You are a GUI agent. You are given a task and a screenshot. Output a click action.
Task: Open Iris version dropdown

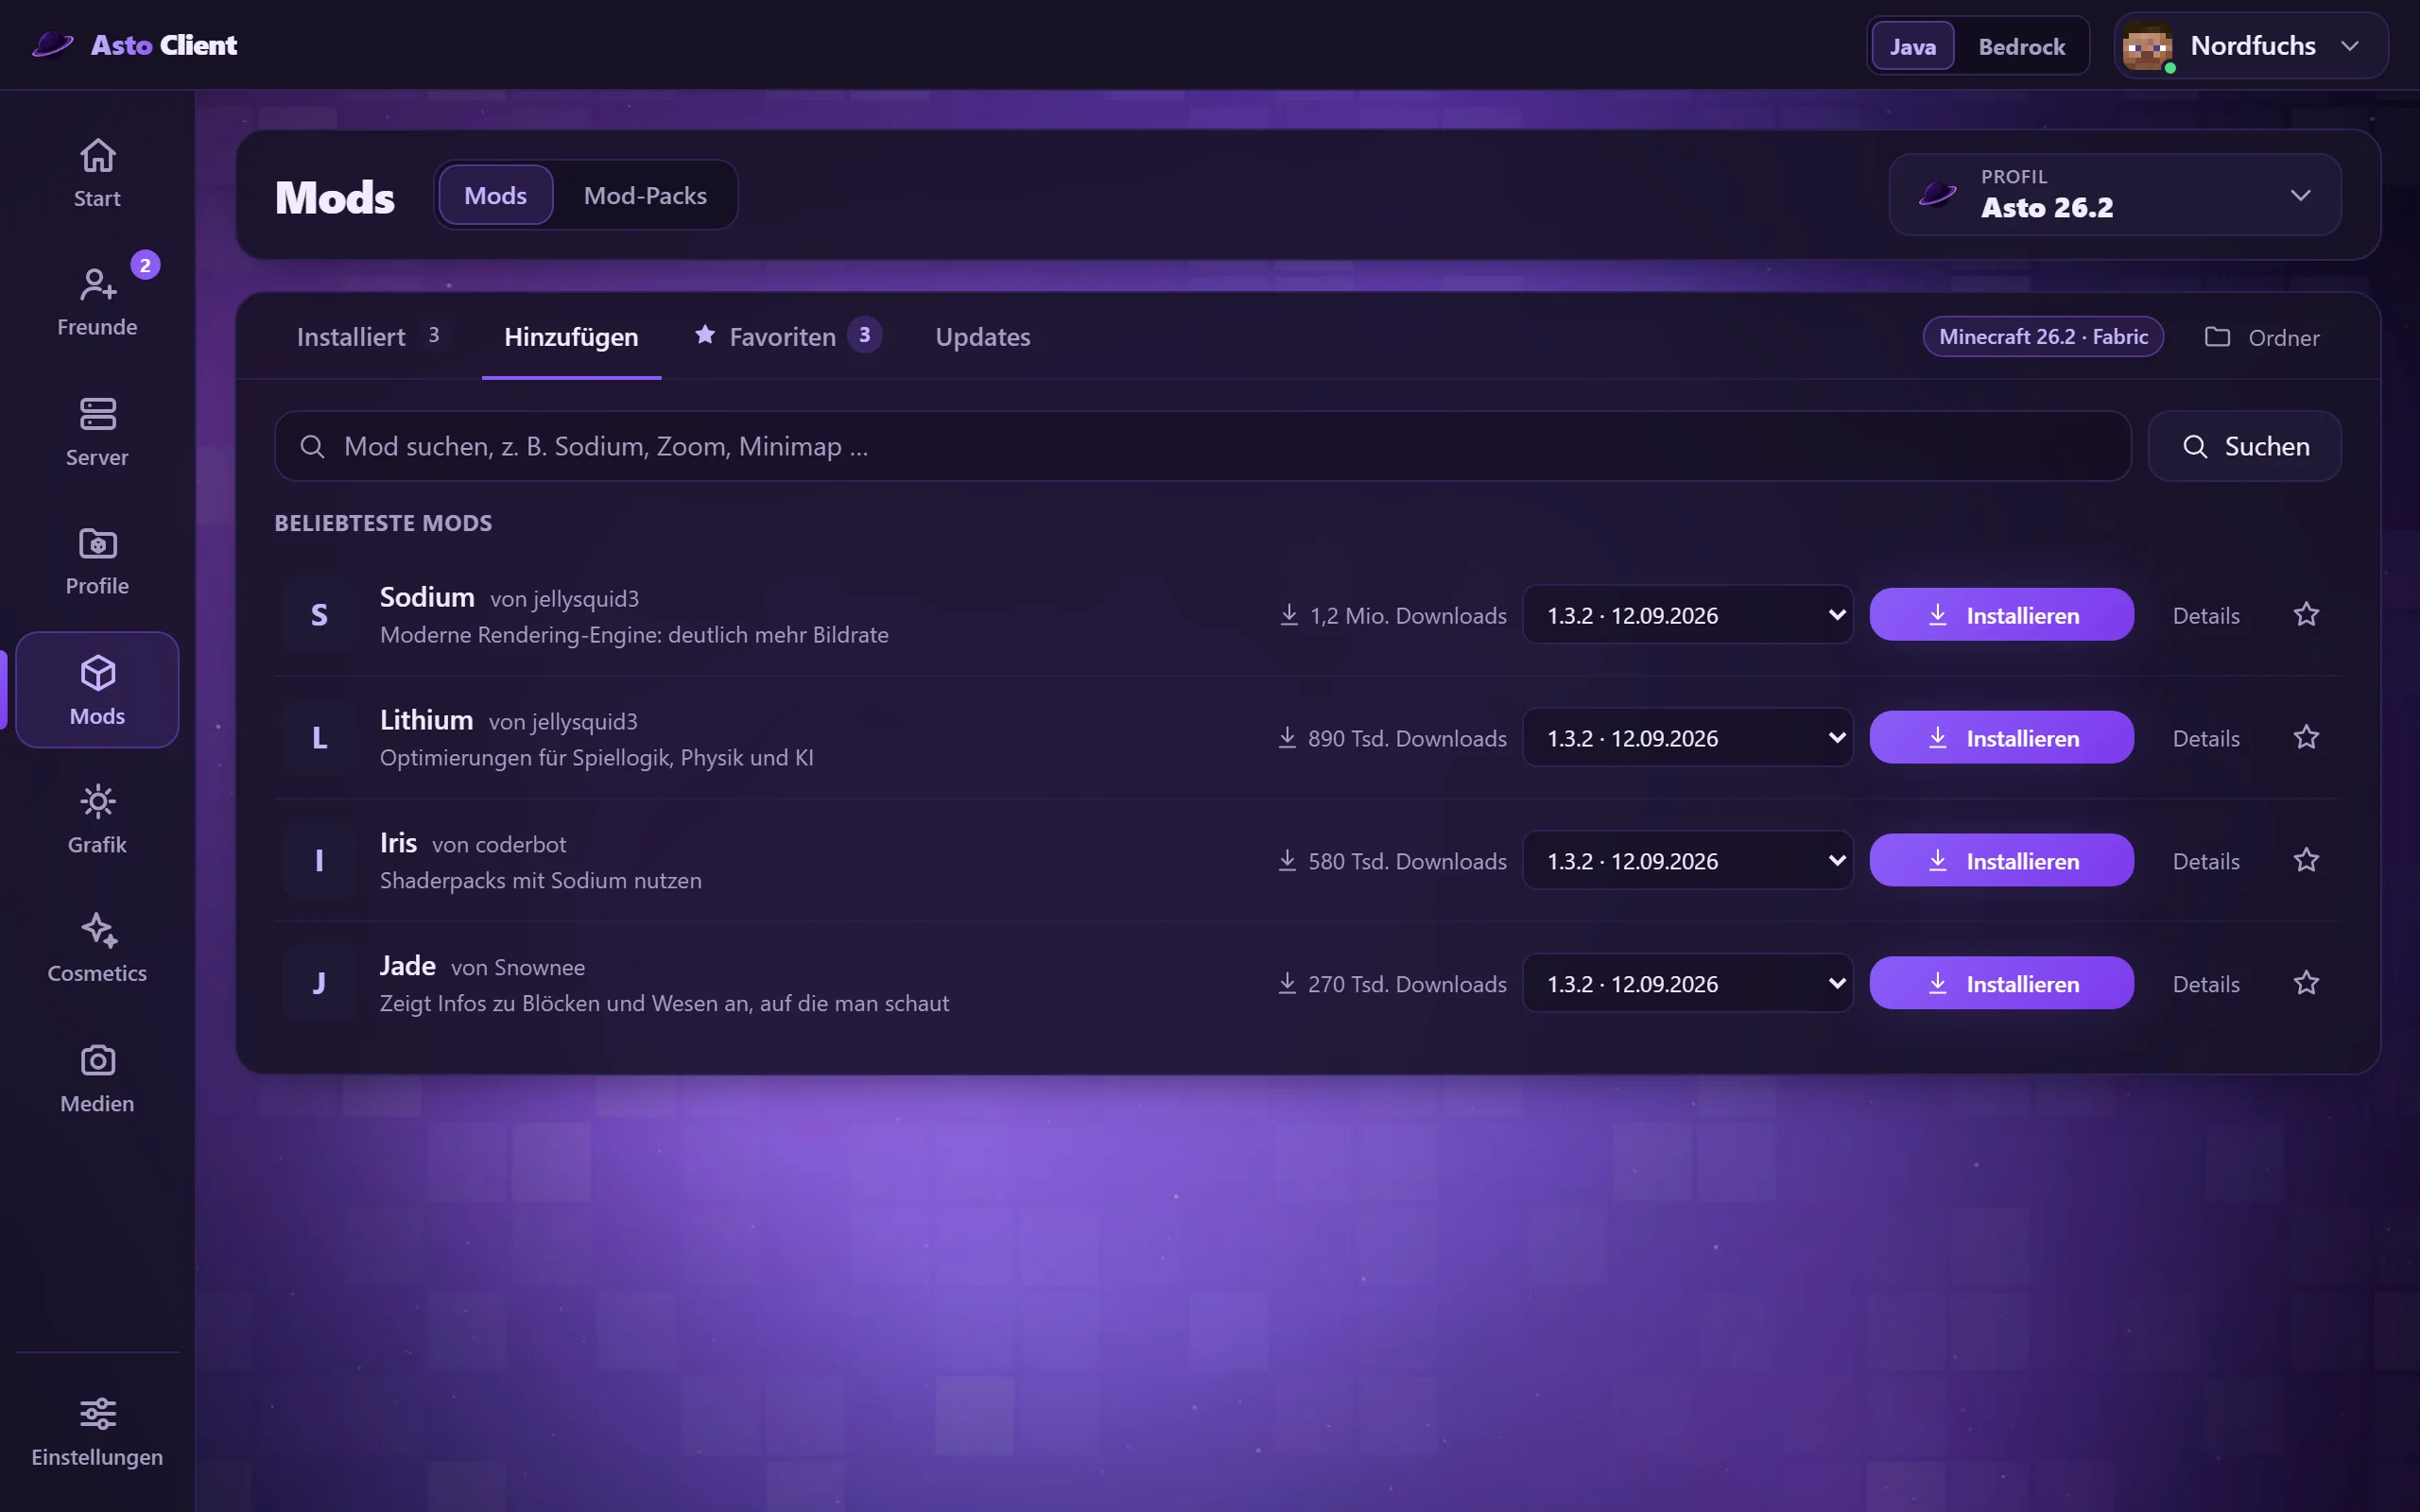coord(1687,860)
